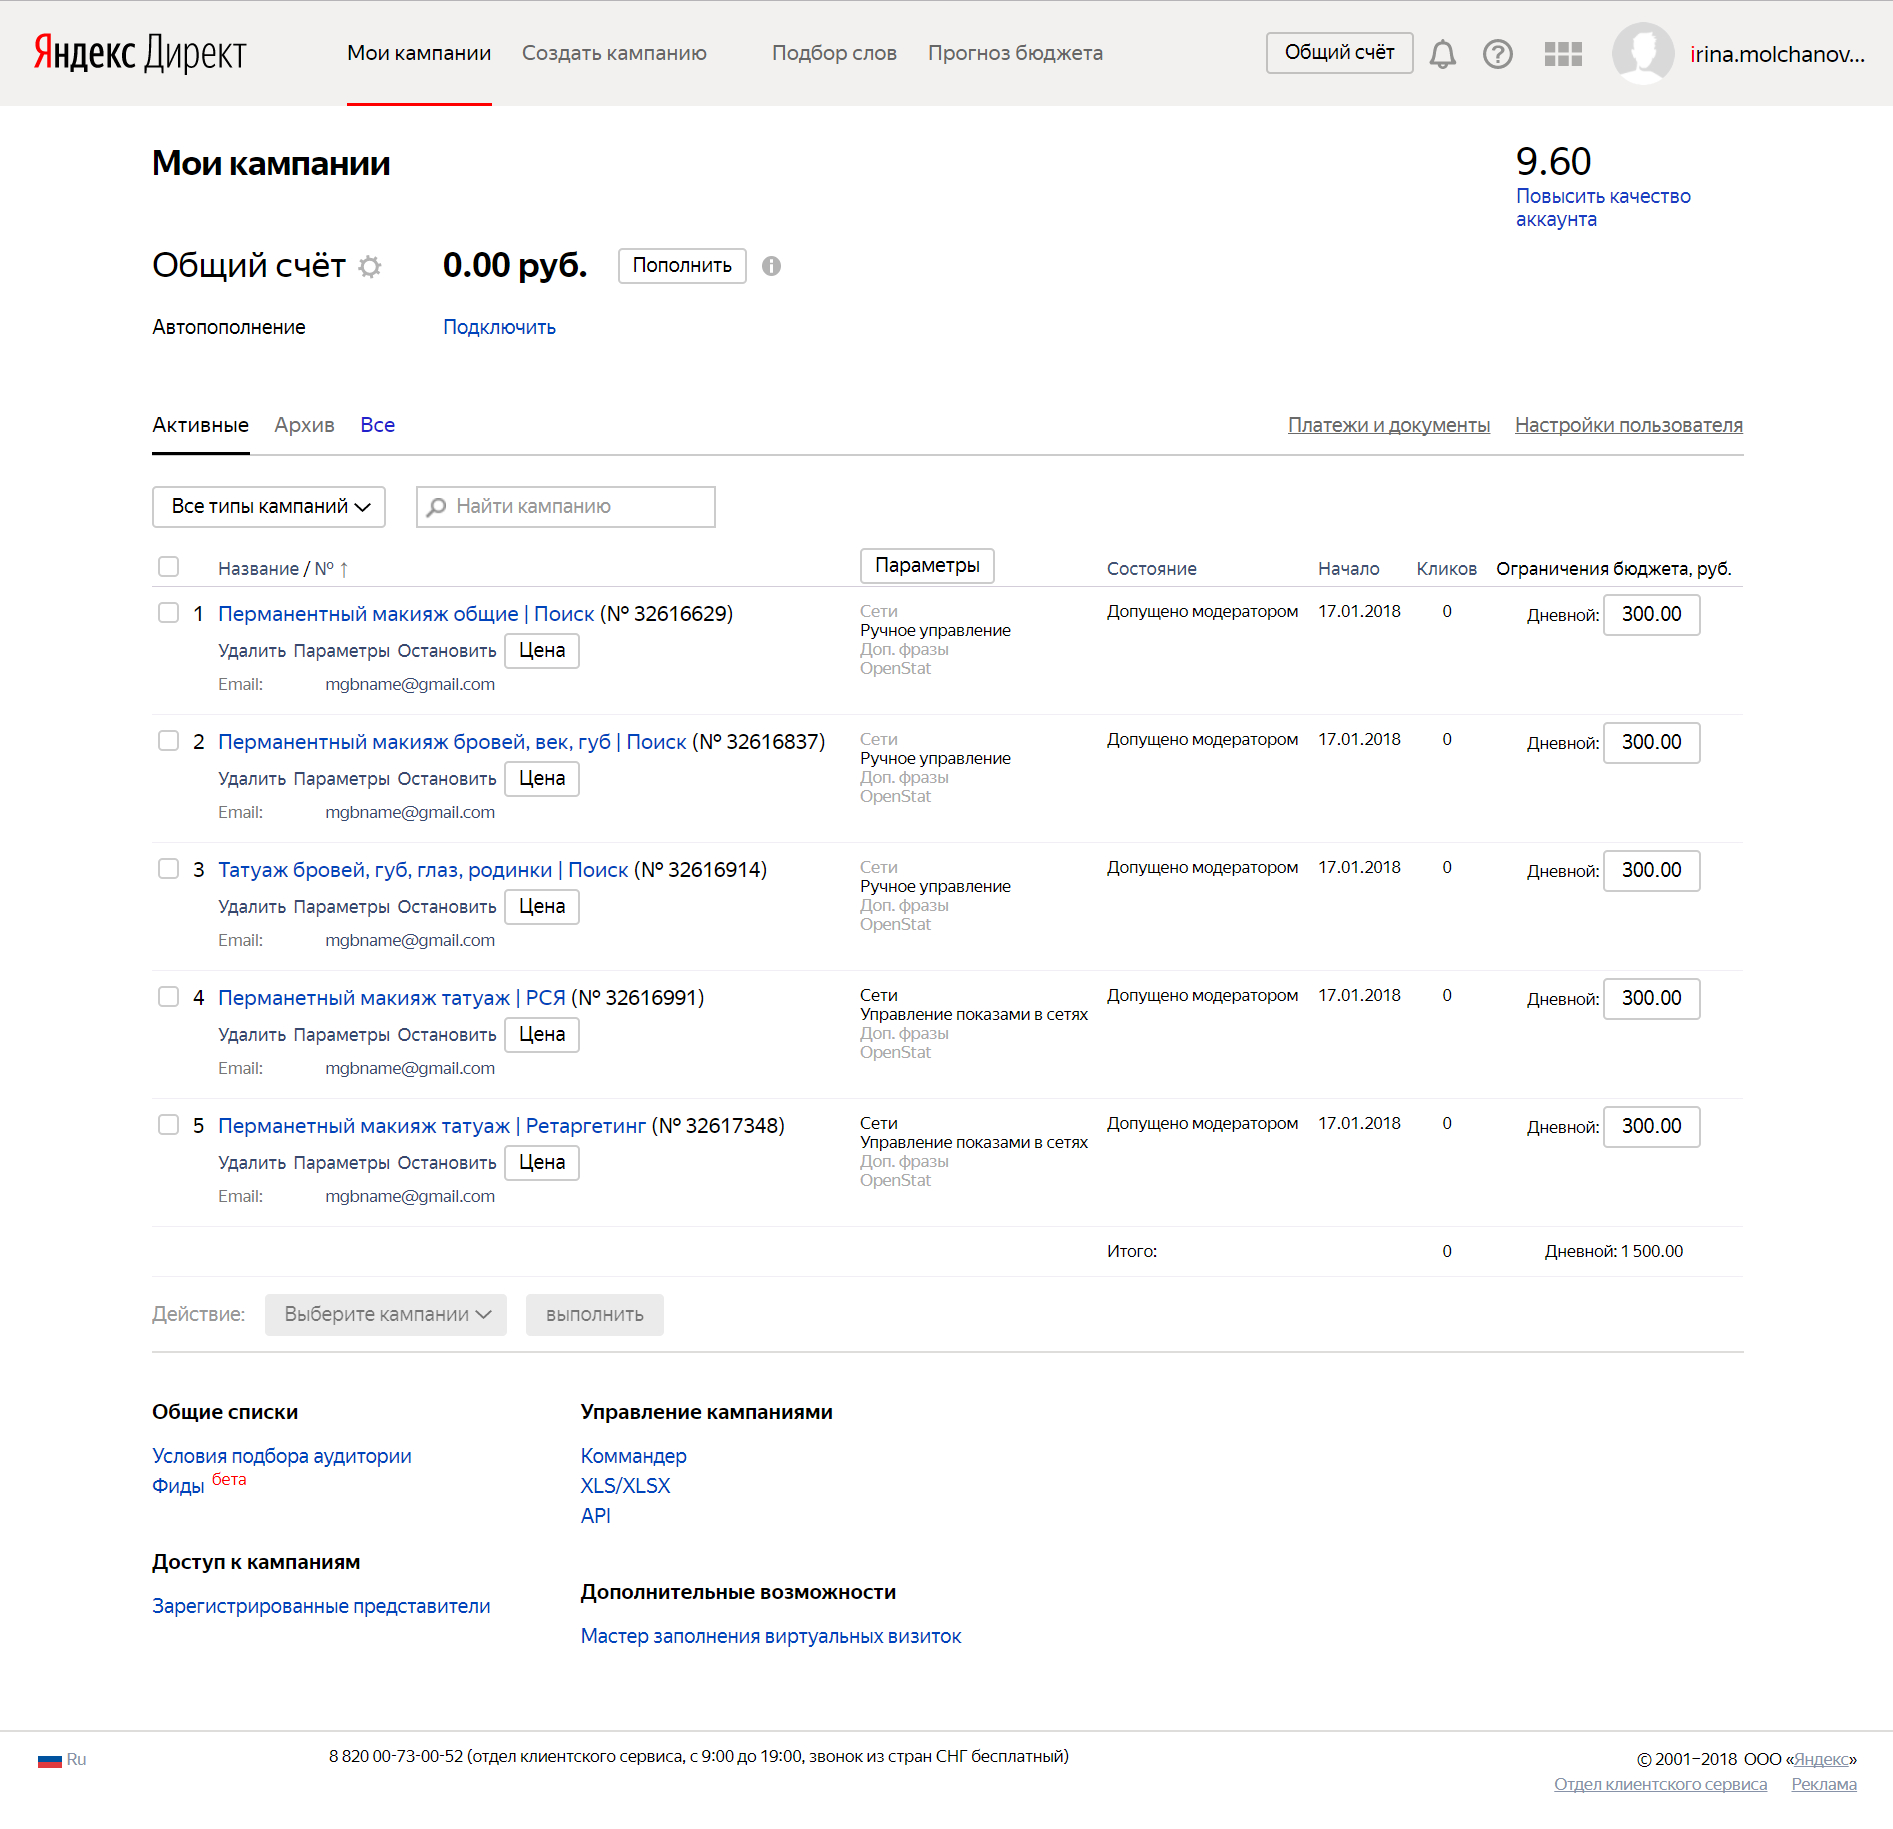This screenshot has width=1893, height=1829.
Task: Click Остановить for campaign 3
Action: coord(447,907)
